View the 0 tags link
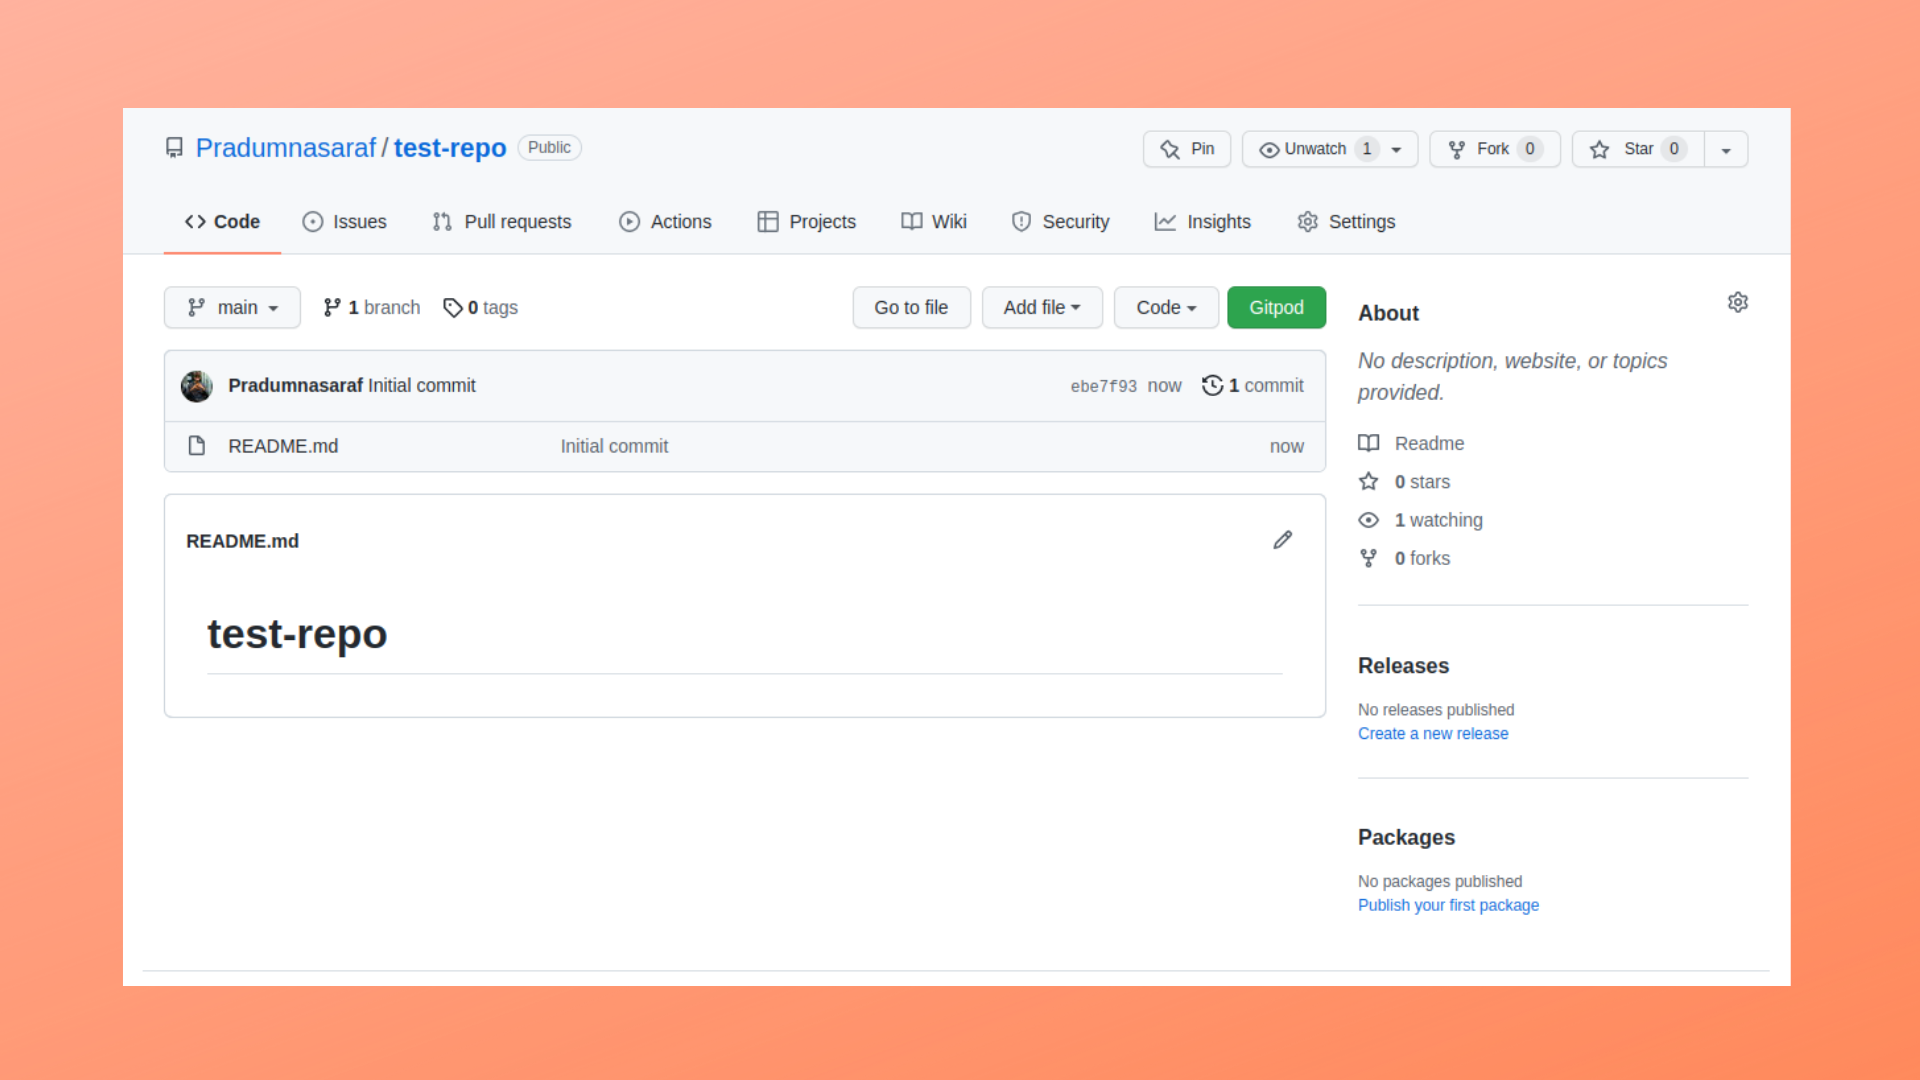The height and width of the screenshot is (1080, 1920). coord(480,308)
